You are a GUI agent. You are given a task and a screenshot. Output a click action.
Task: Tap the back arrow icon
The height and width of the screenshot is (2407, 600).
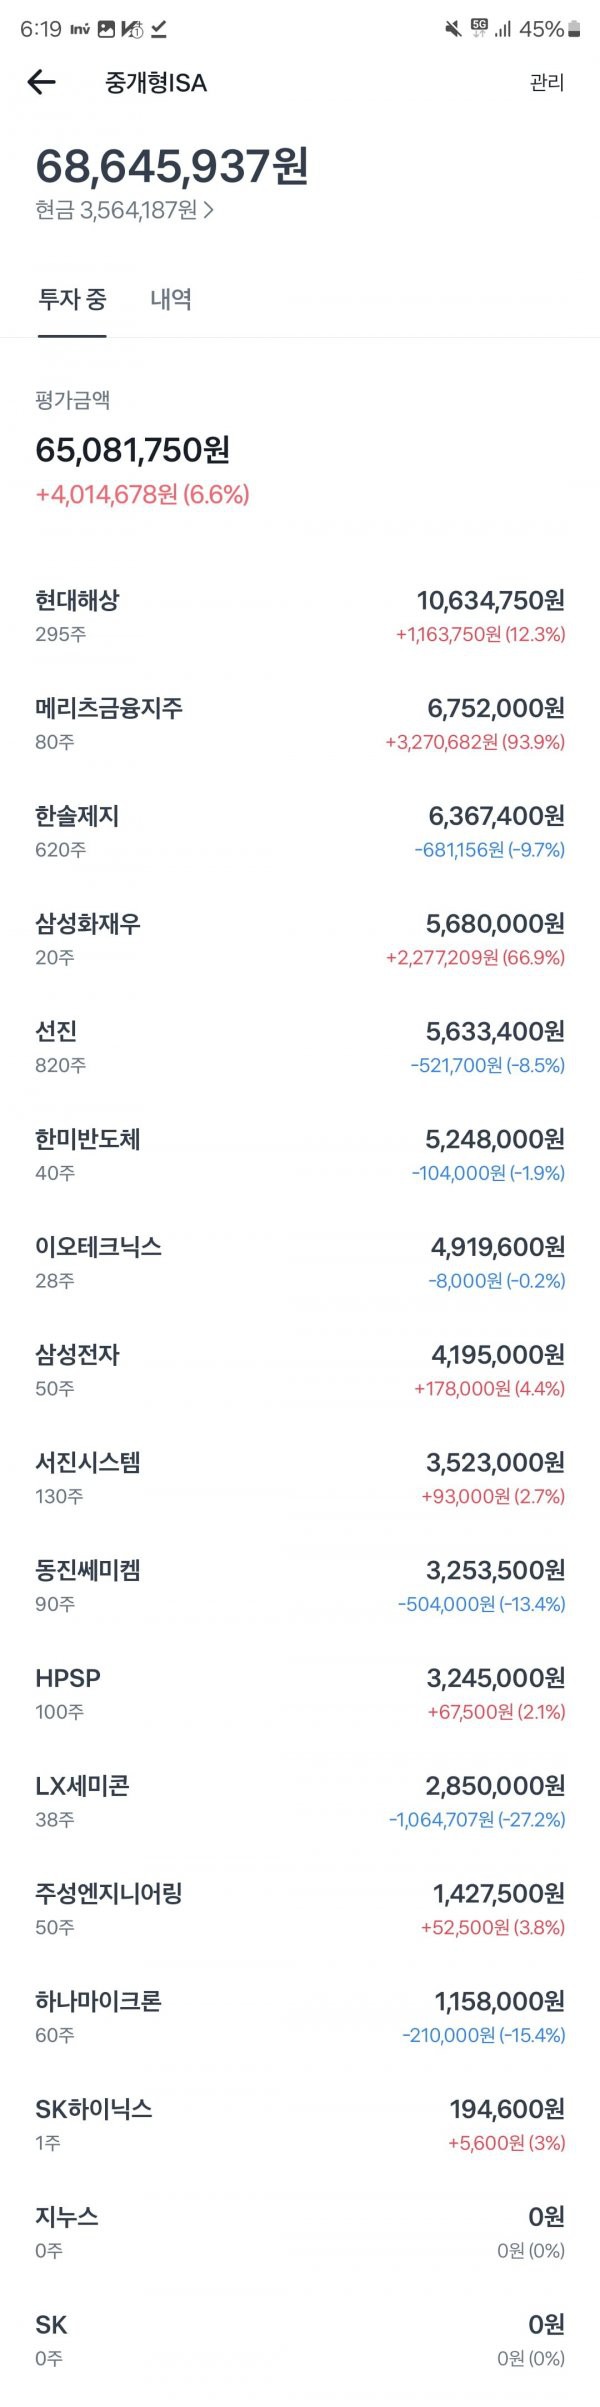click(41, 82)
